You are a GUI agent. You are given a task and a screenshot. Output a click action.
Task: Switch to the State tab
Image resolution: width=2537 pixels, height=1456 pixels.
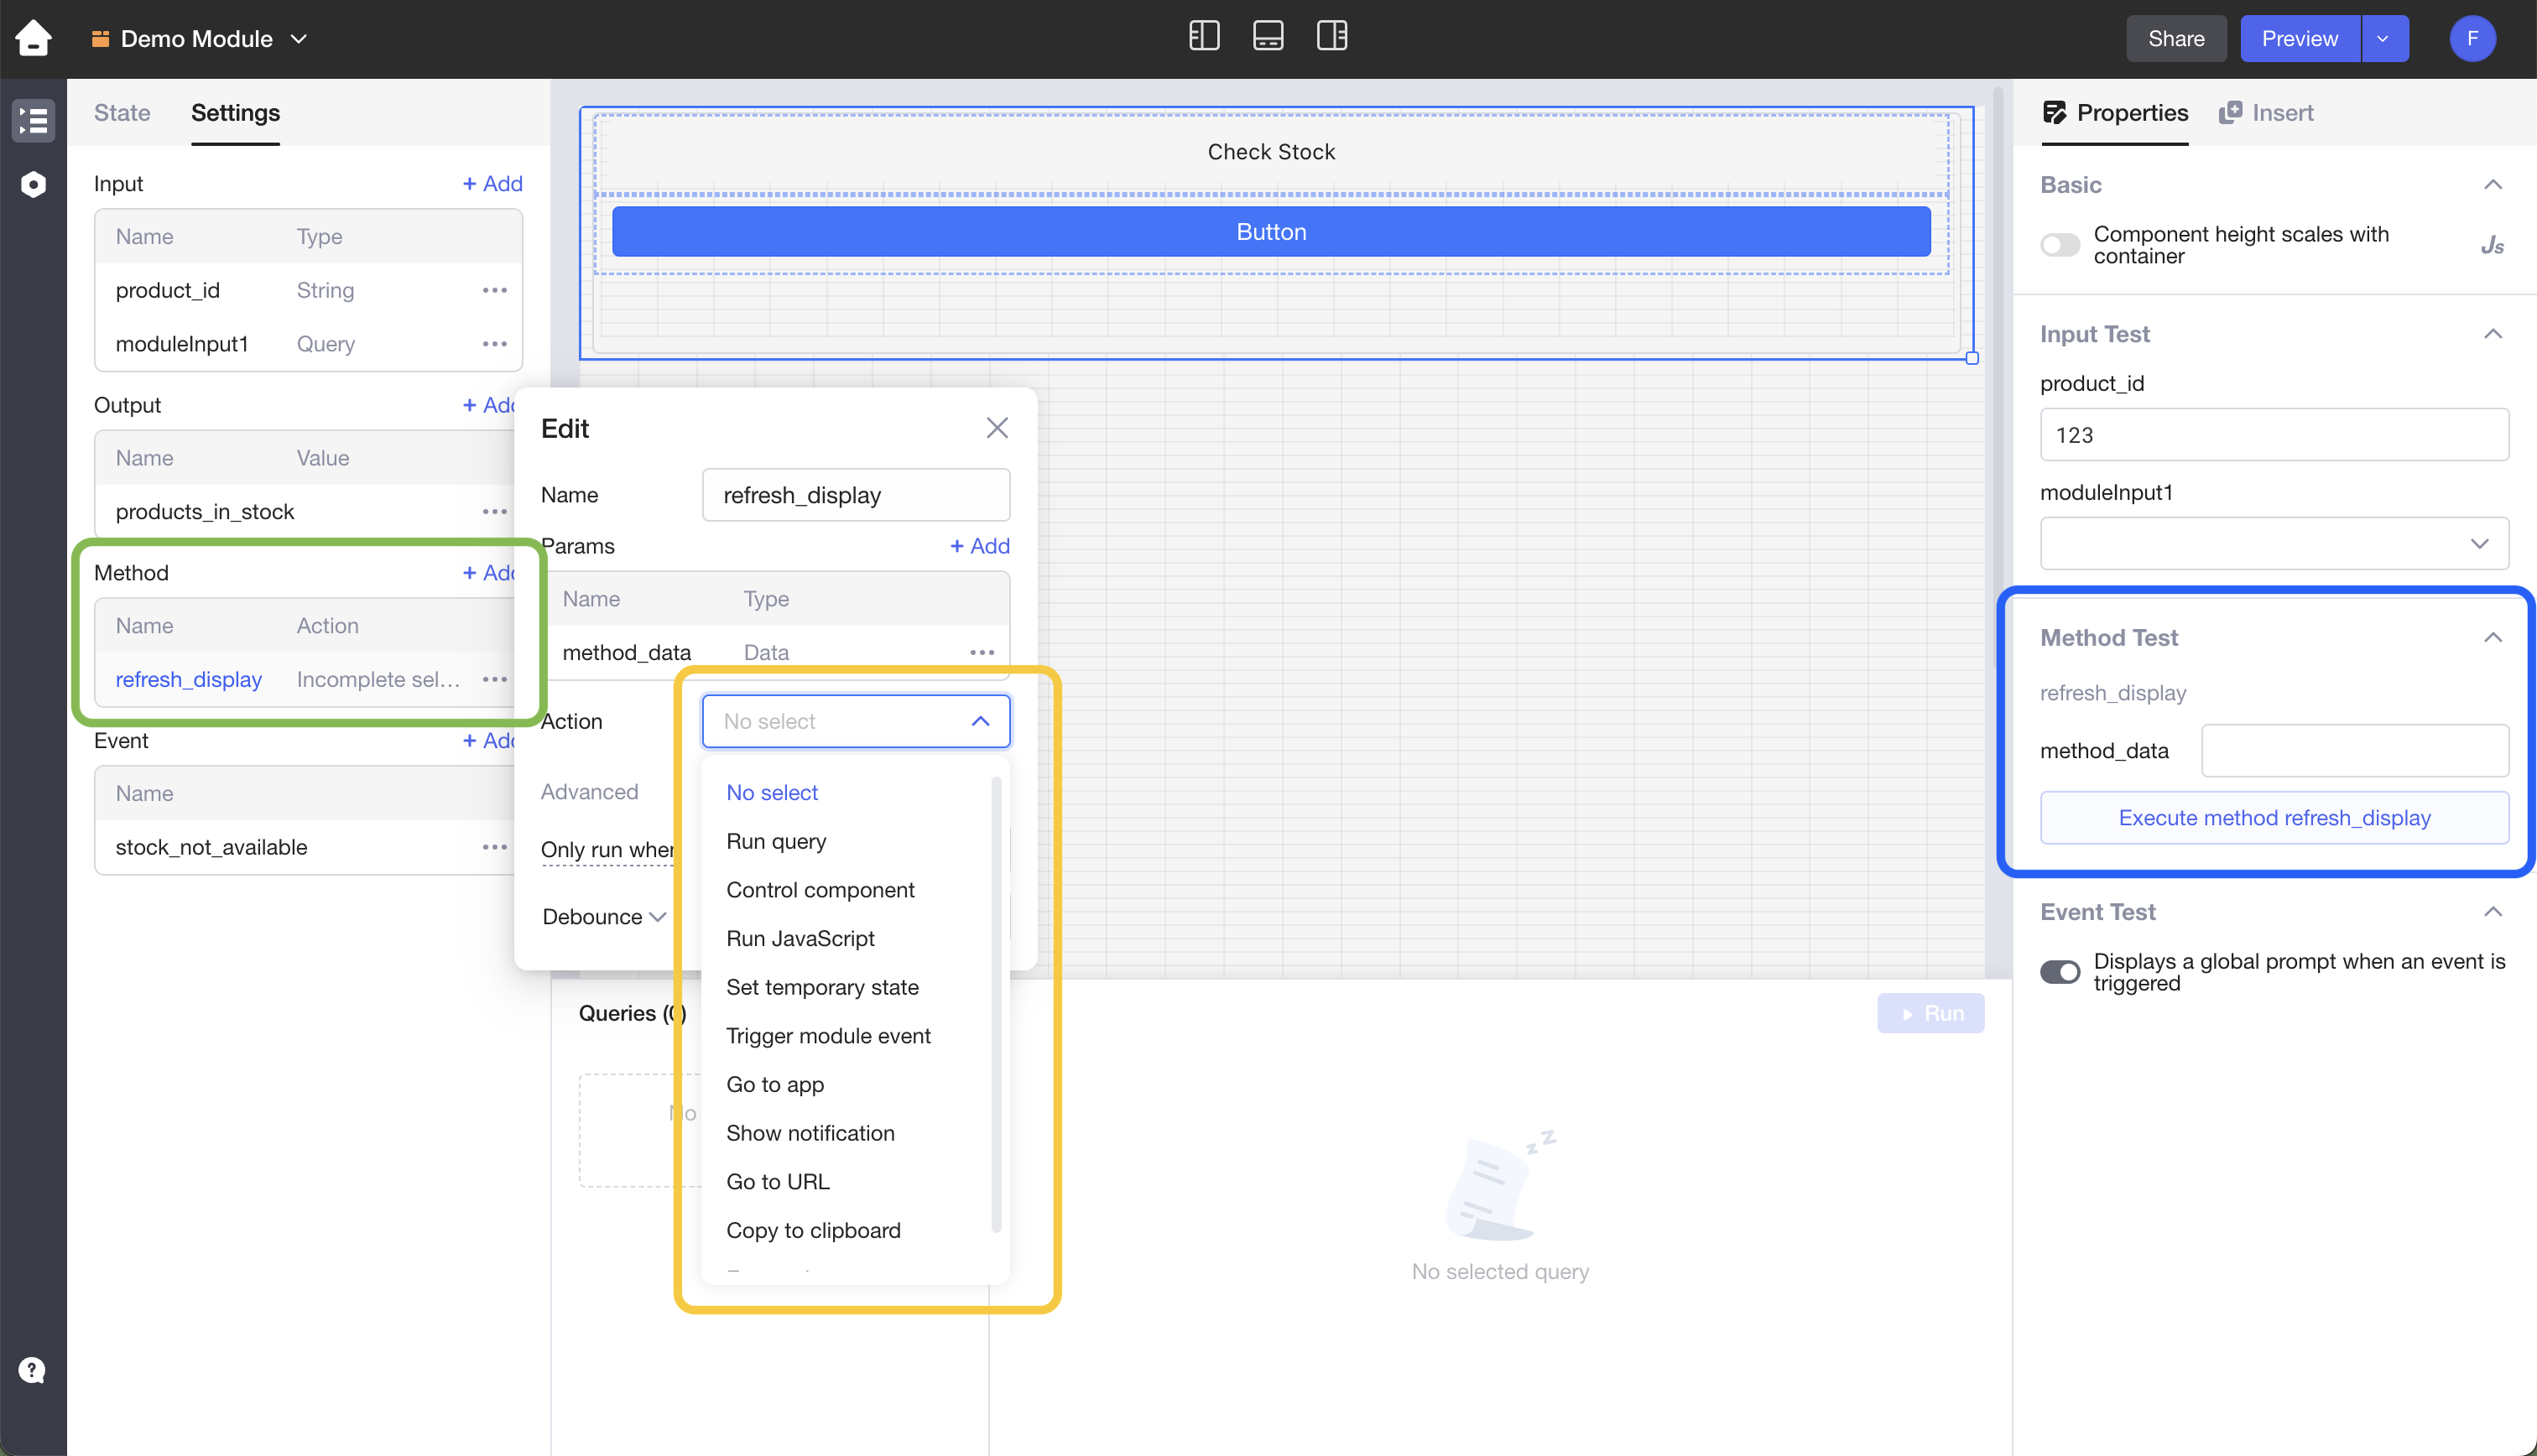pos(122,112)
